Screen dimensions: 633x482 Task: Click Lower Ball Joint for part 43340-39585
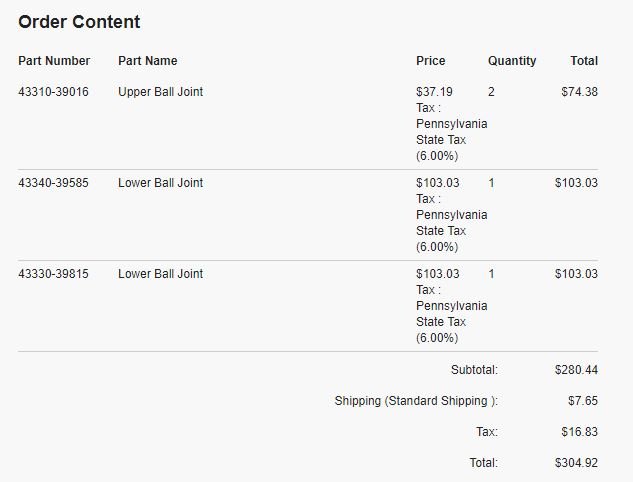pyautogui.click(x=161, y=182)
